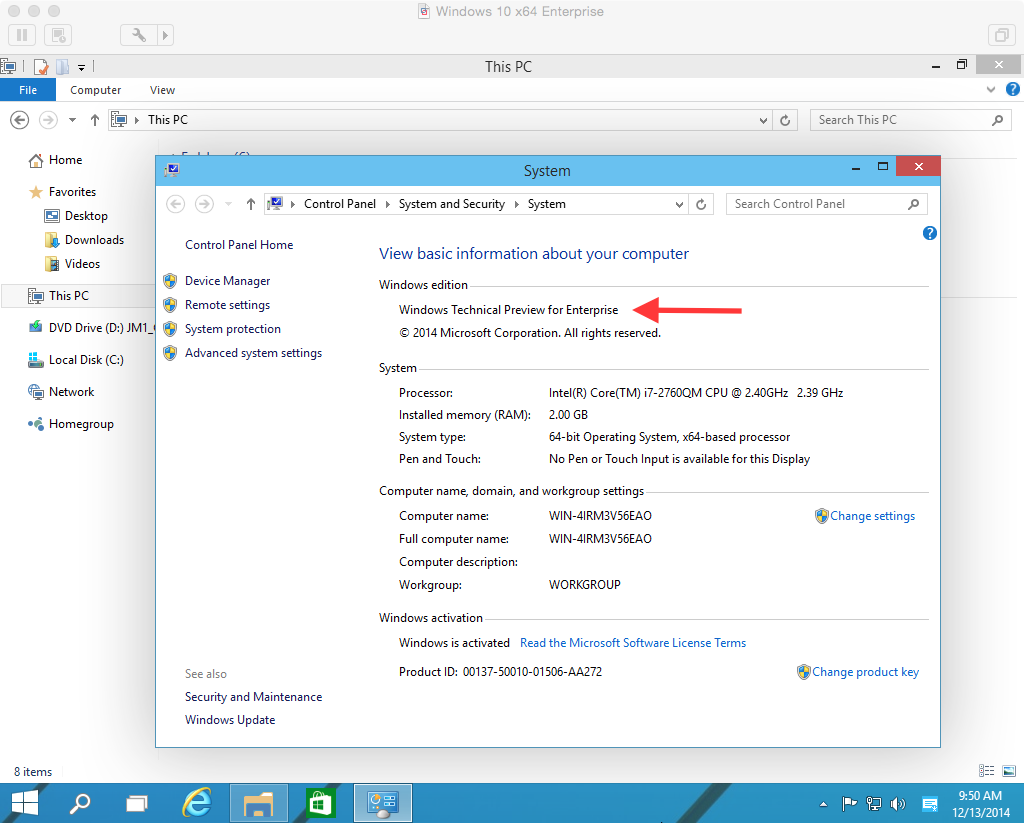Refresh the System control panel page

(701, 204)
